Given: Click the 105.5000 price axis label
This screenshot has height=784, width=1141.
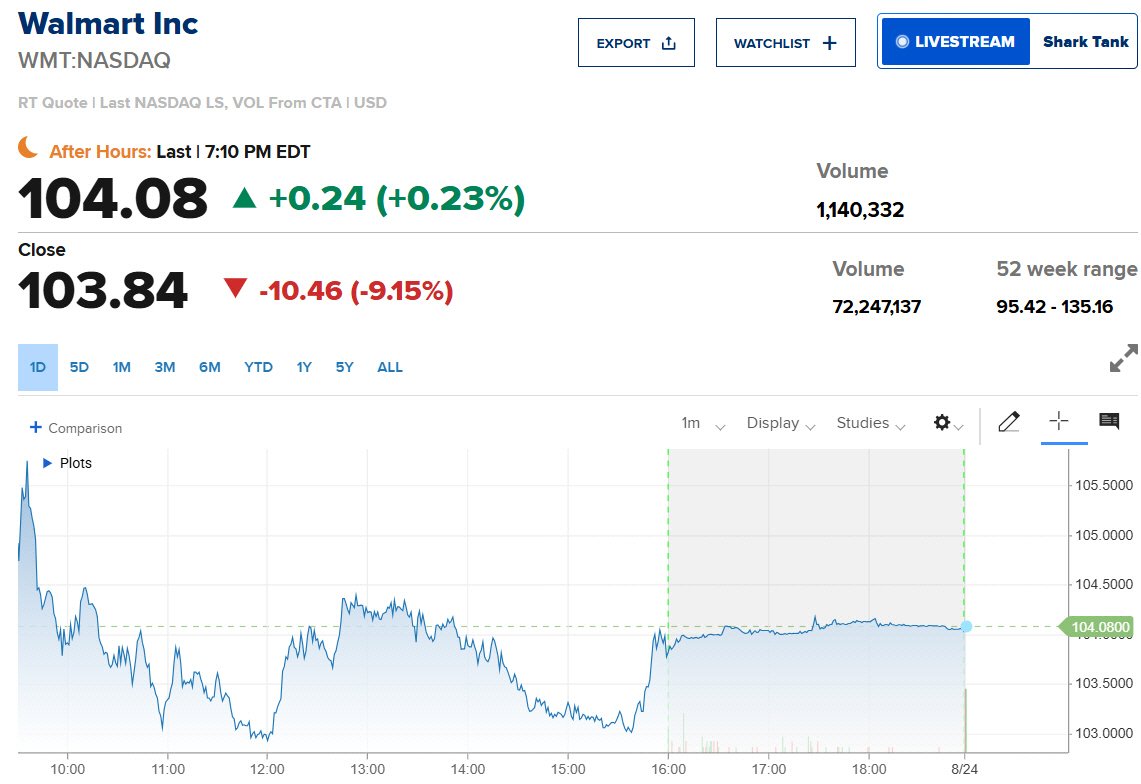Looking at the screenshot, I should coord(1104,486).
